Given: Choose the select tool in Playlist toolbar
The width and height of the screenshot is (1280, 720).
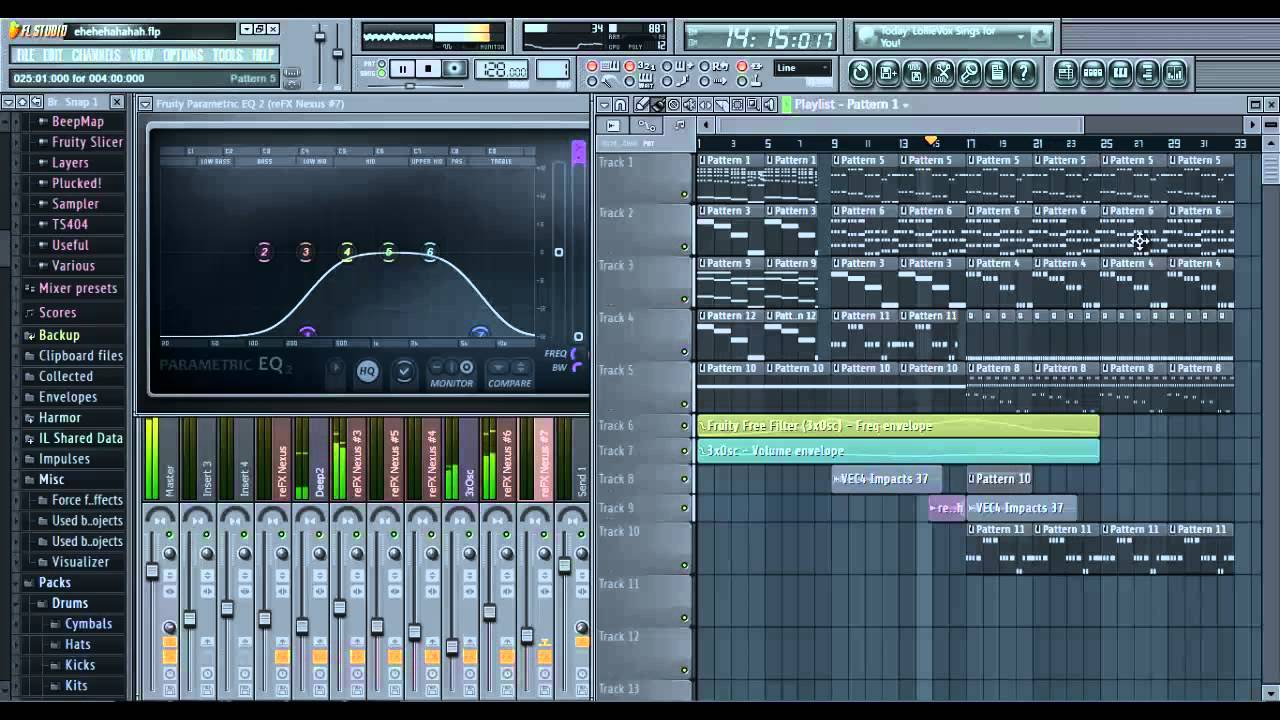Looking at the screenshot, I should (x=738, y=104).
